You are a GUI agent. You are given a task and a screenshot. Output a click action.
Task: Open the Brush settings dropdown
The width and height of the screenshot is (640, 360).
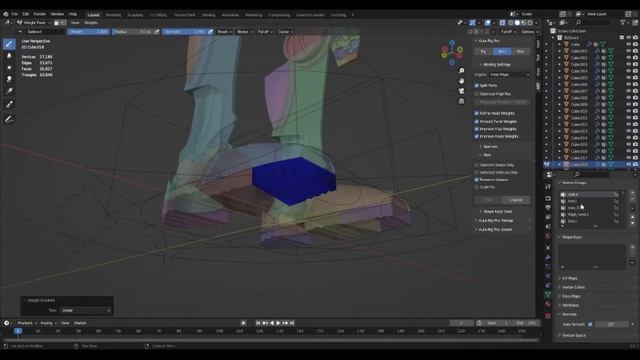pyautogui.click(x=224, y=31)
